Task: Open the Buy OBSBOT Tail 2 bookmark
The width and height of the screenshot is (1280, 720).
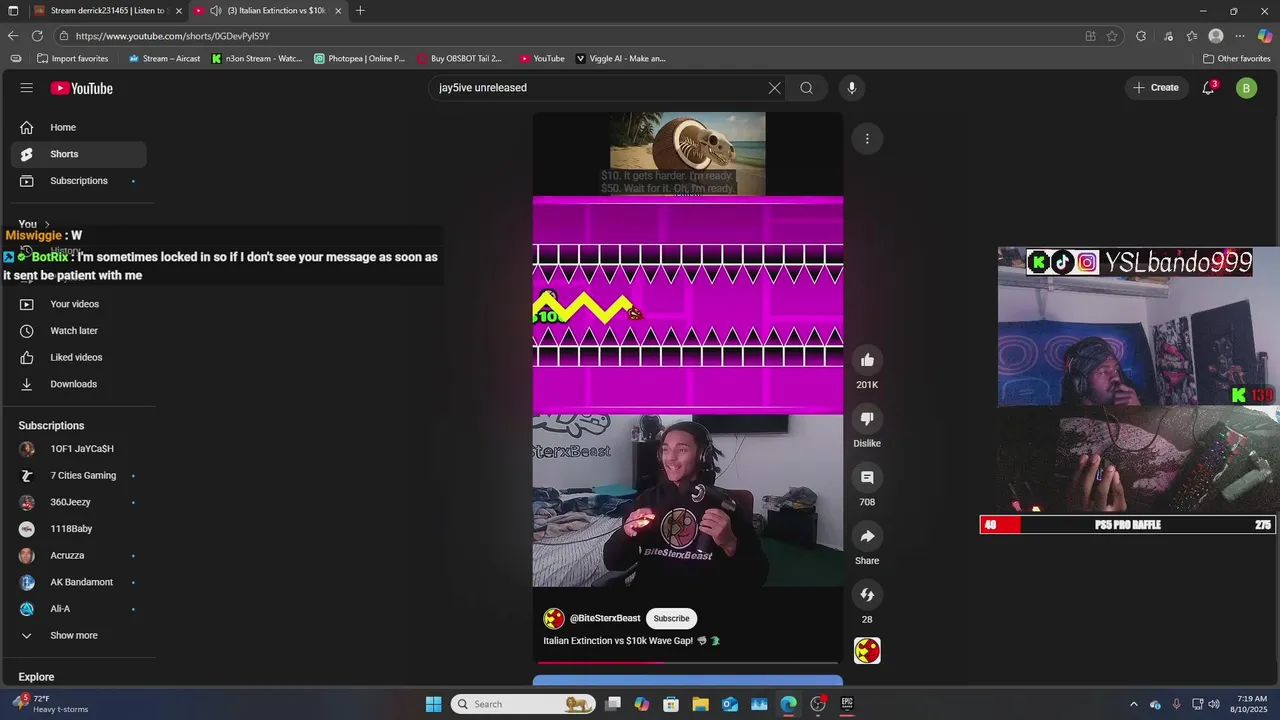Action: [460, 59]
